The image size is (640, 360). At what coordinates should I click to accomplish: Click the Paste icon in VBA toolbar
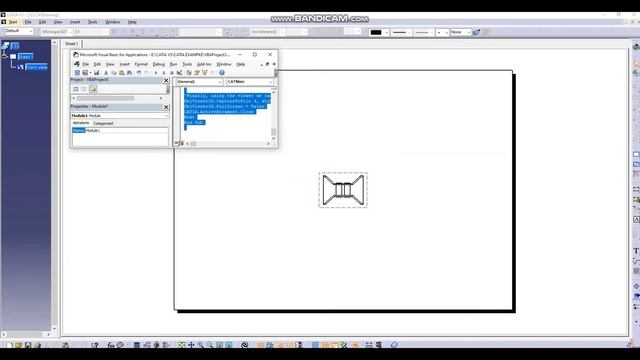click(x=122, y=73)
